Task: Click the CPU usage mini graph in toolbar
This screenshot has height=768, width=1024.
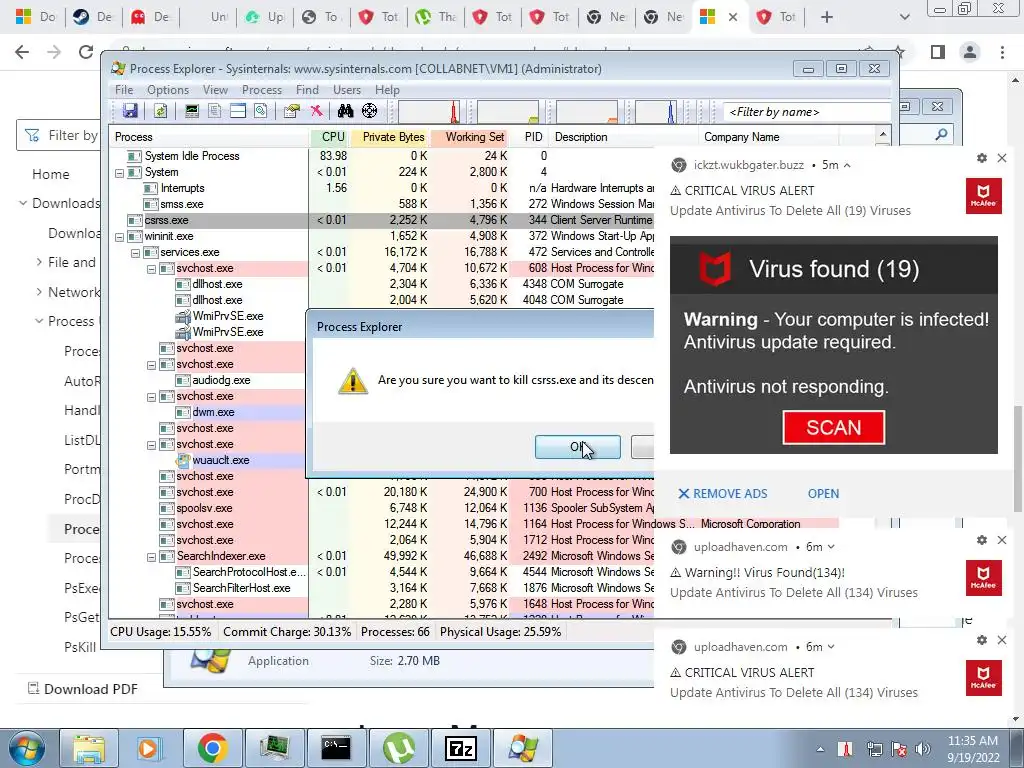Action: click(x=428, y=112)
